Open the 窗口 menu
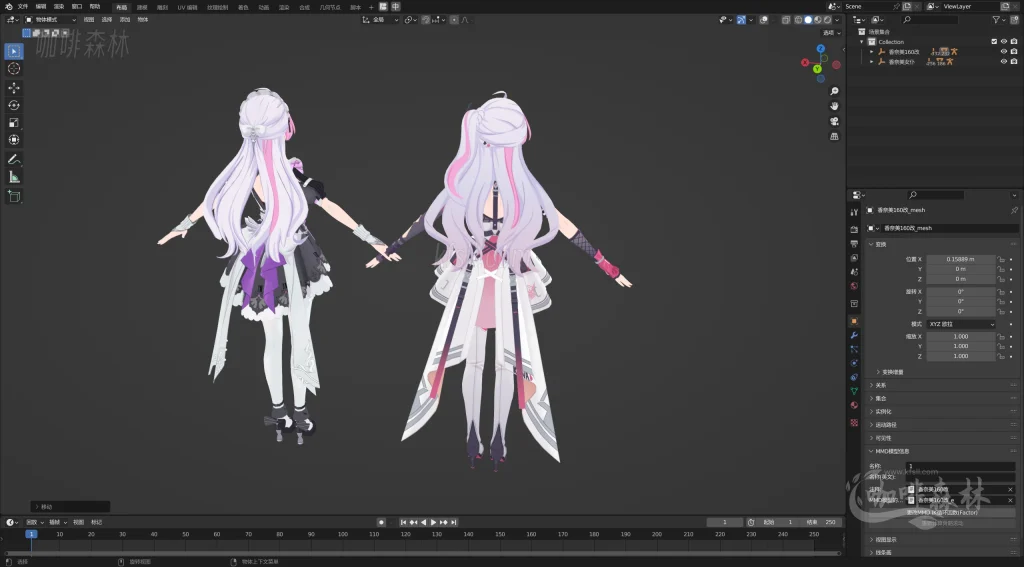 pos(77,7)
